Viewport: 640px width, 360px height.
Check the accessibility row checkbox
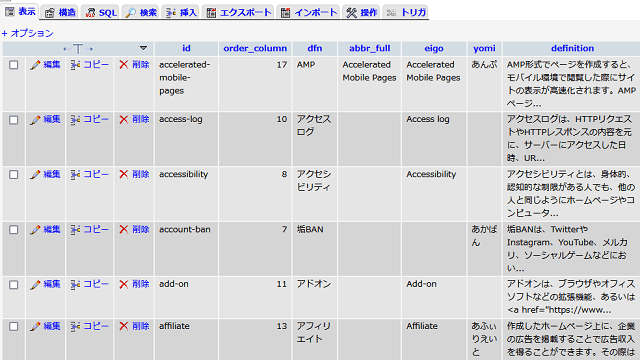click(x=13, y=175)
